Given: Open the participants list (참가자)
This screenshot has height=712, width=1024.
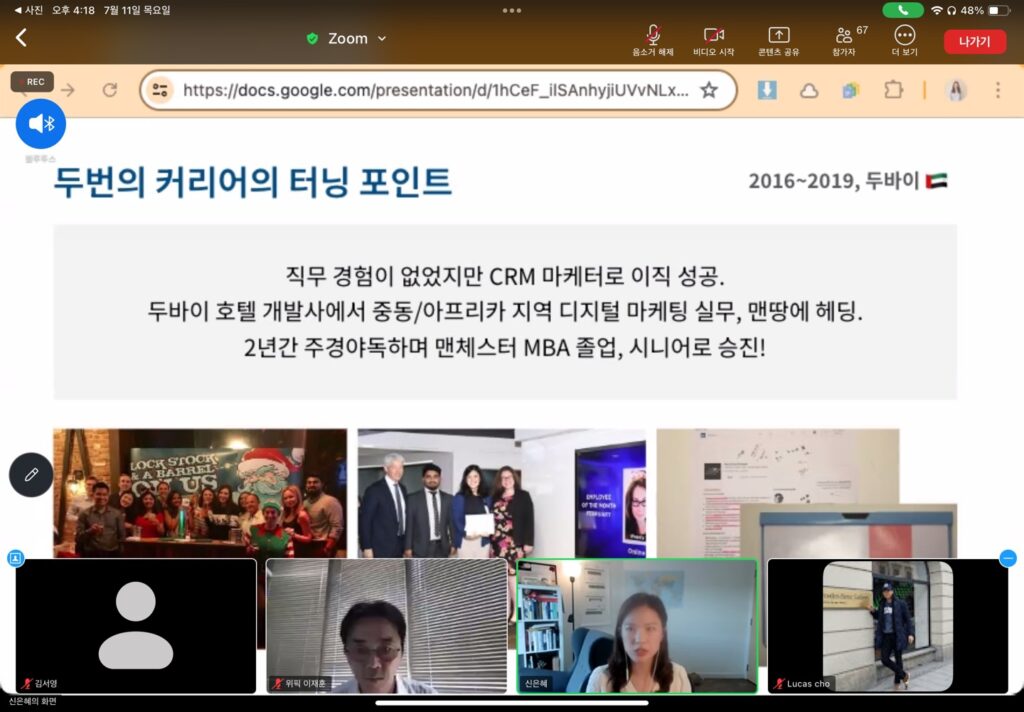Looking at the screenshot, I should (845, 38).
